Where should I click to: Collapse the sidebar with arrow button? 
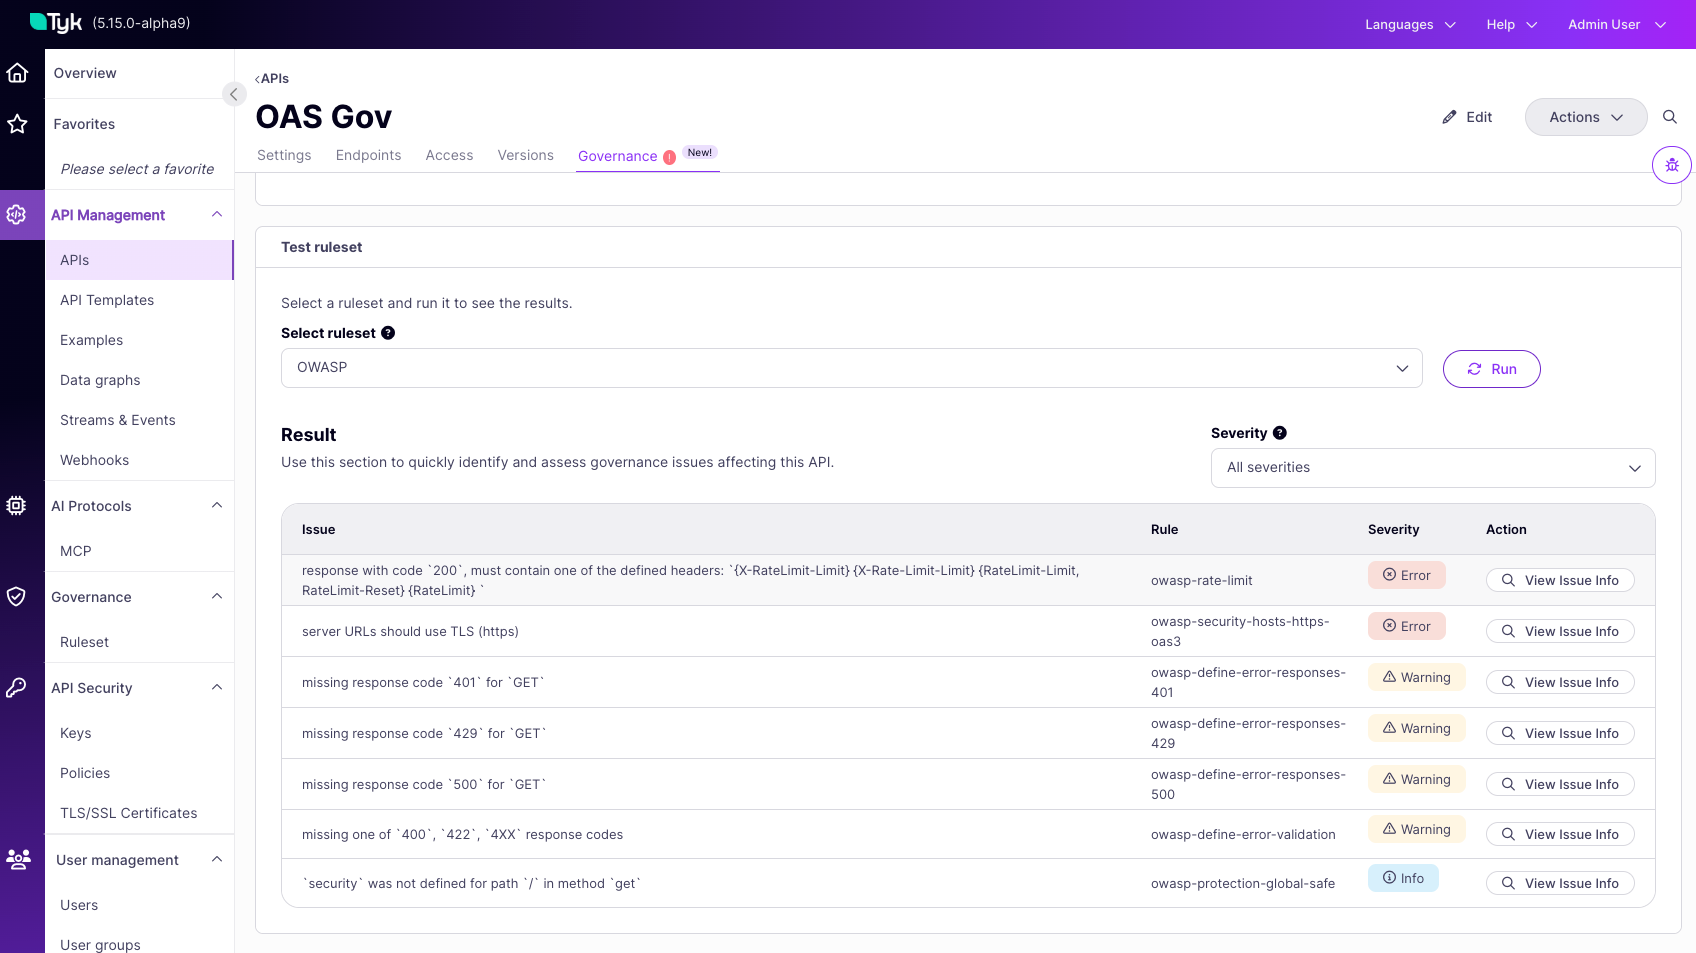[x=234, y=94]
